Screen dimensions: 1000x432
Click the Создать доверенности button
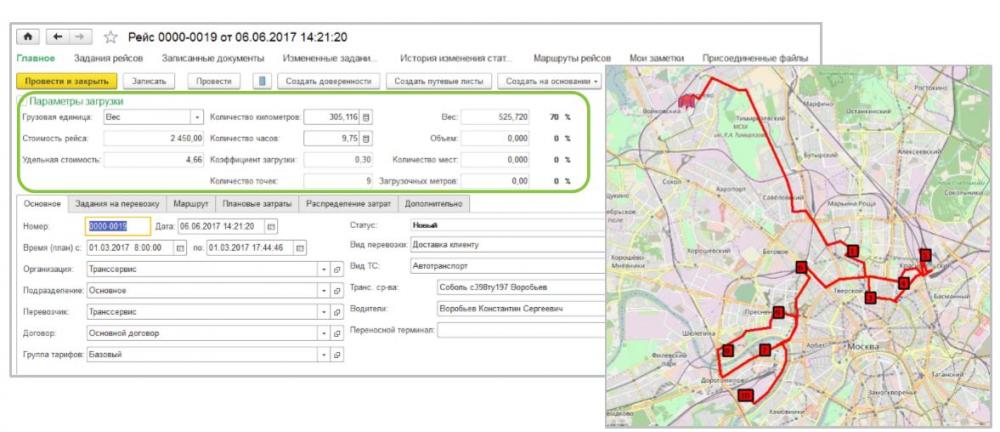click(x=328, y=81)
